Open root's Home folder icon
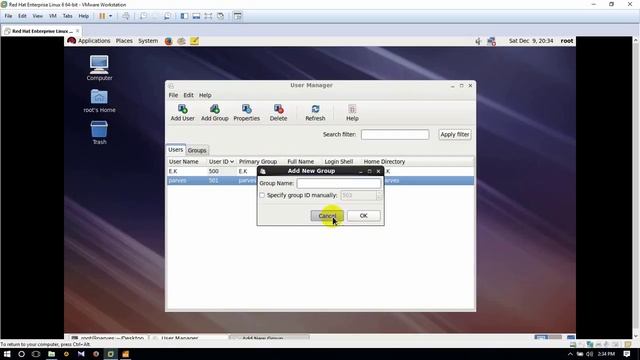The width and height of the screenshot is (640, 360). click(x=99, y=101)
